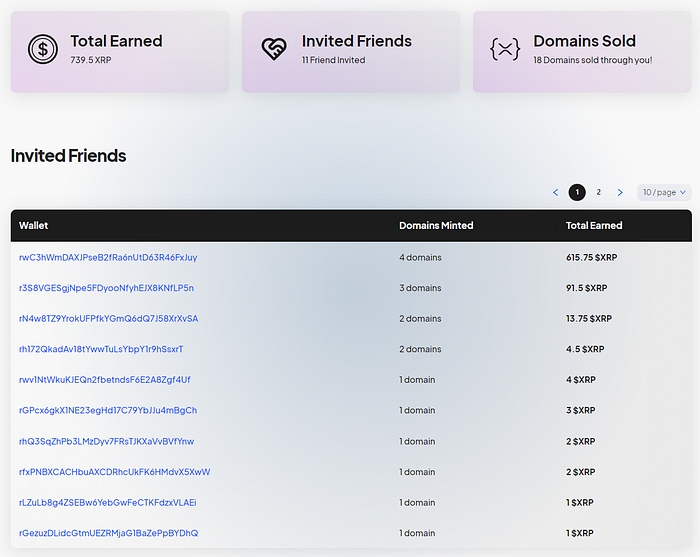Click the Total Earned column header
Image resolution: width=700 pixels, height=557 pixels.
coord(594,226)
